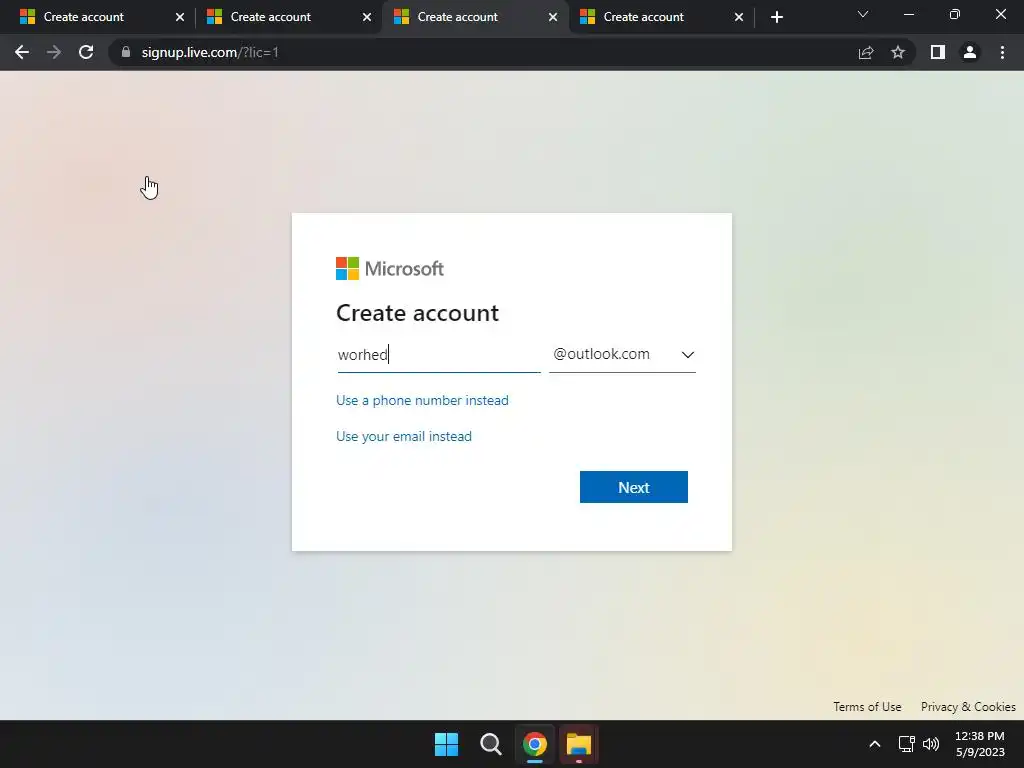Click the Next button
This screenshot has height=768, width=1024.
click(633, 487)
